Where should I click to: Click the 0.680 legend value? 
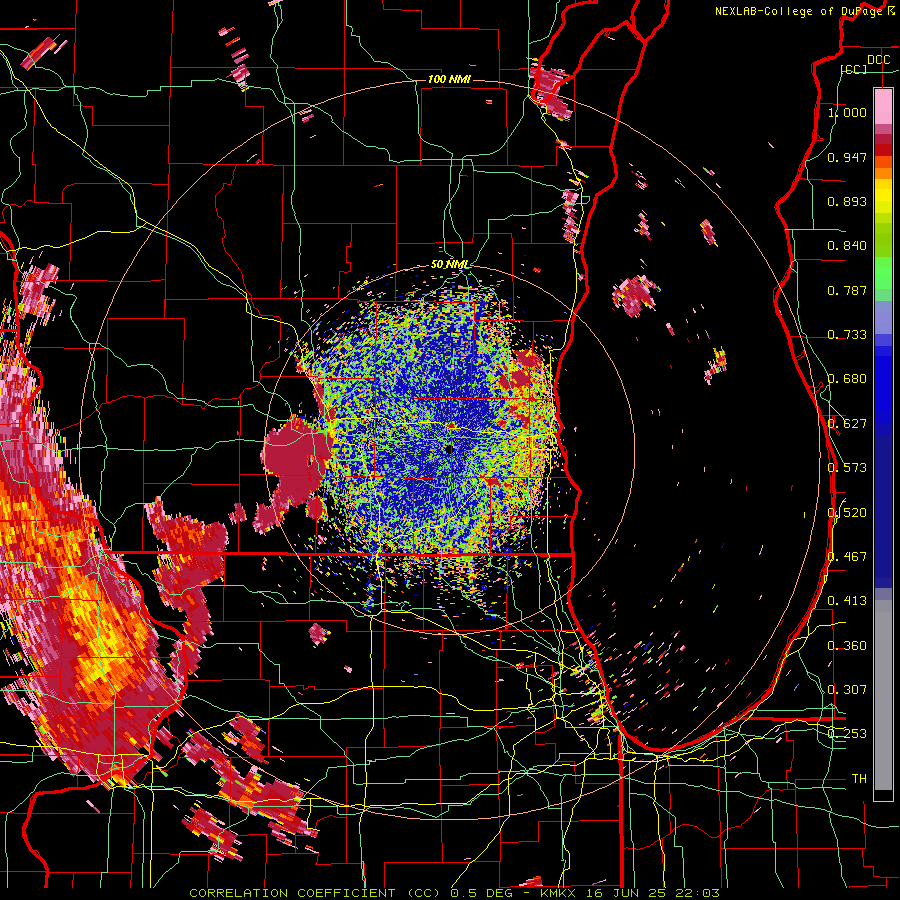(x=847, y=379)
